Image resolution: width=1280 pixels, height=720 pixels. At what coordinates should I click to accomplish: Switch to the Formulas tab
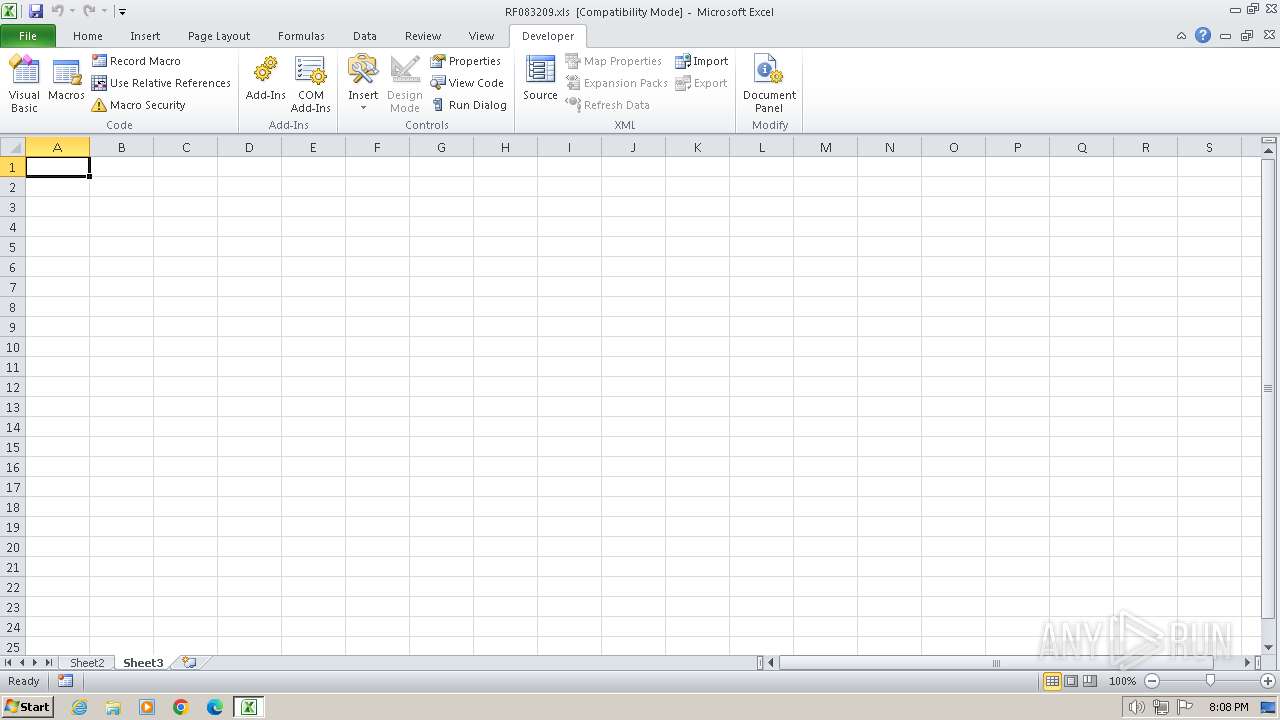coord(301,36)
